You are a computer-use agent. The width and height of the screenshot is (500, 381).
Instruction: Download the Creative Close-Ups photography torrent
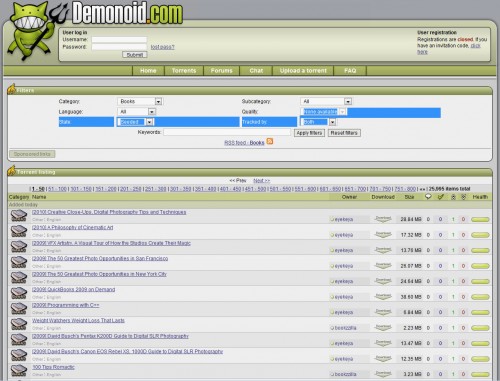coord(383,219)
